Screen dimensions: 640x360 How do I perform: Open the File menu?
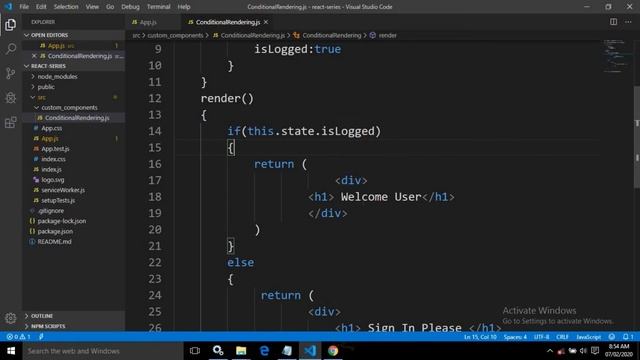24,7
